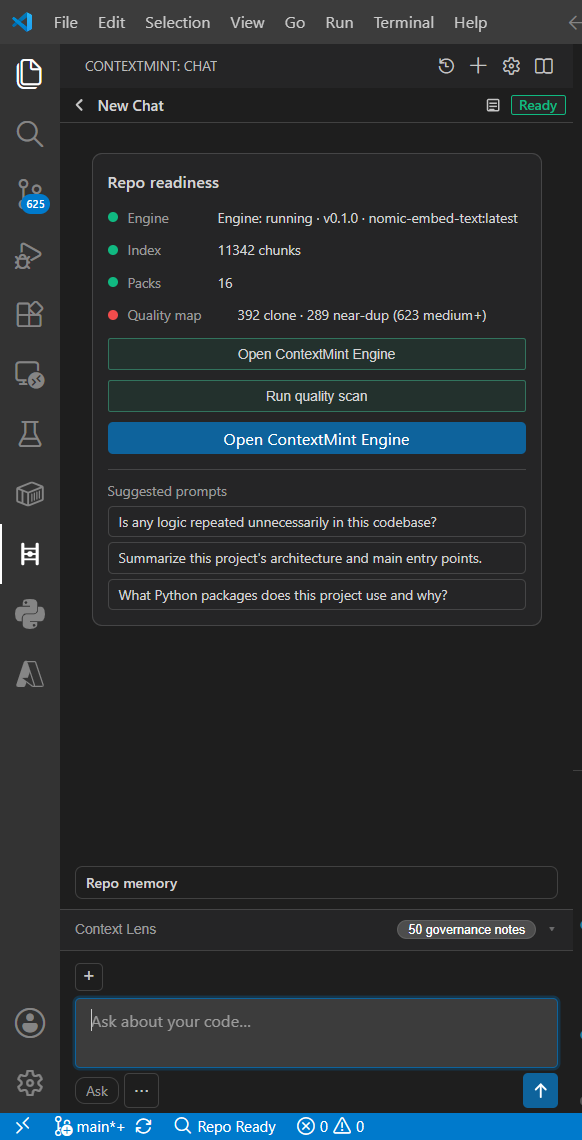
Task: Expand Context Lens dropdown arrow
Action: coord(551,929)
